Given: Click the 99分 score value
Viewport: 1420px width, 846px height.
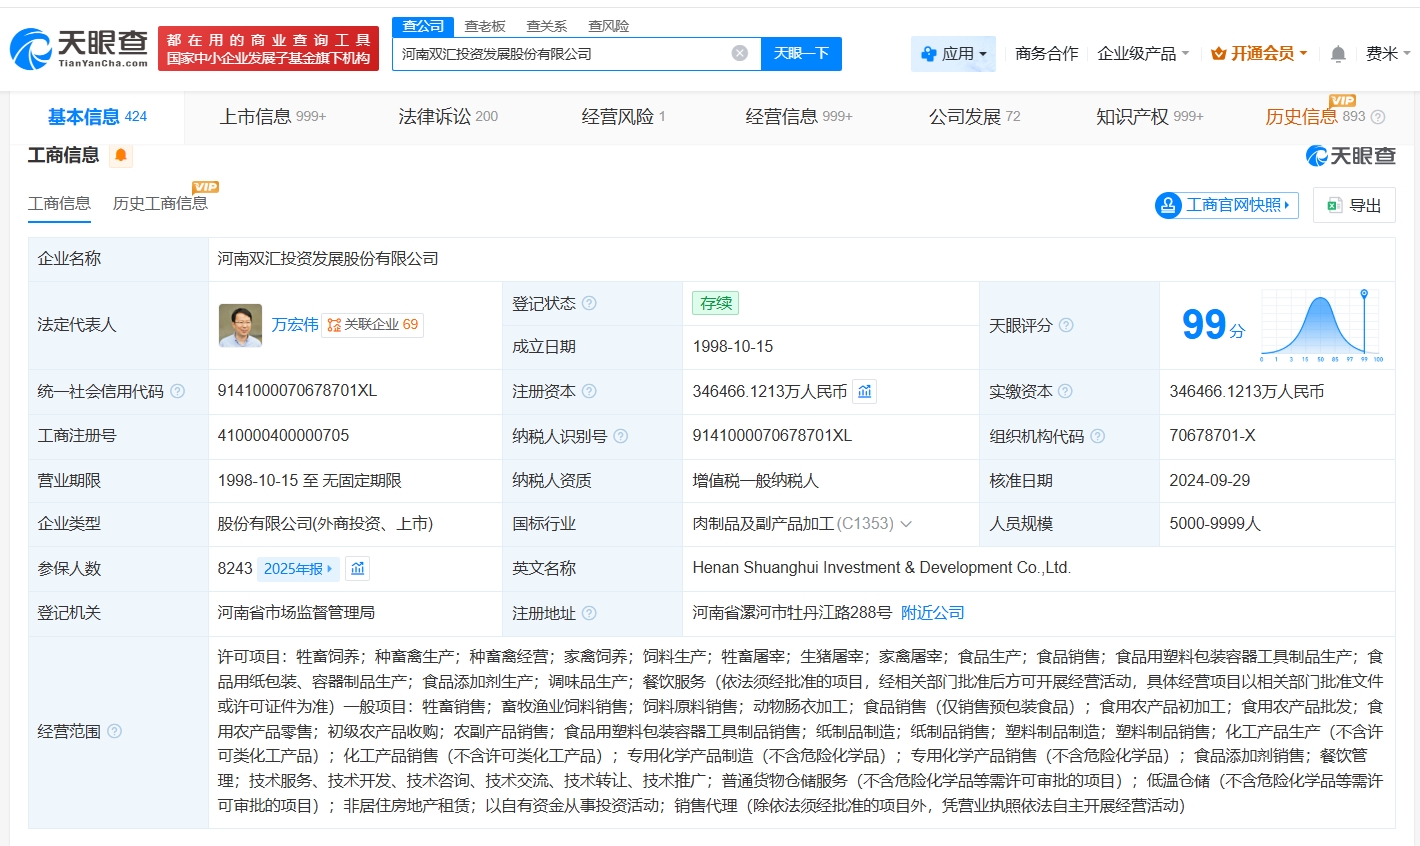Looking at the screenshot, I should tap(1214, 325).
